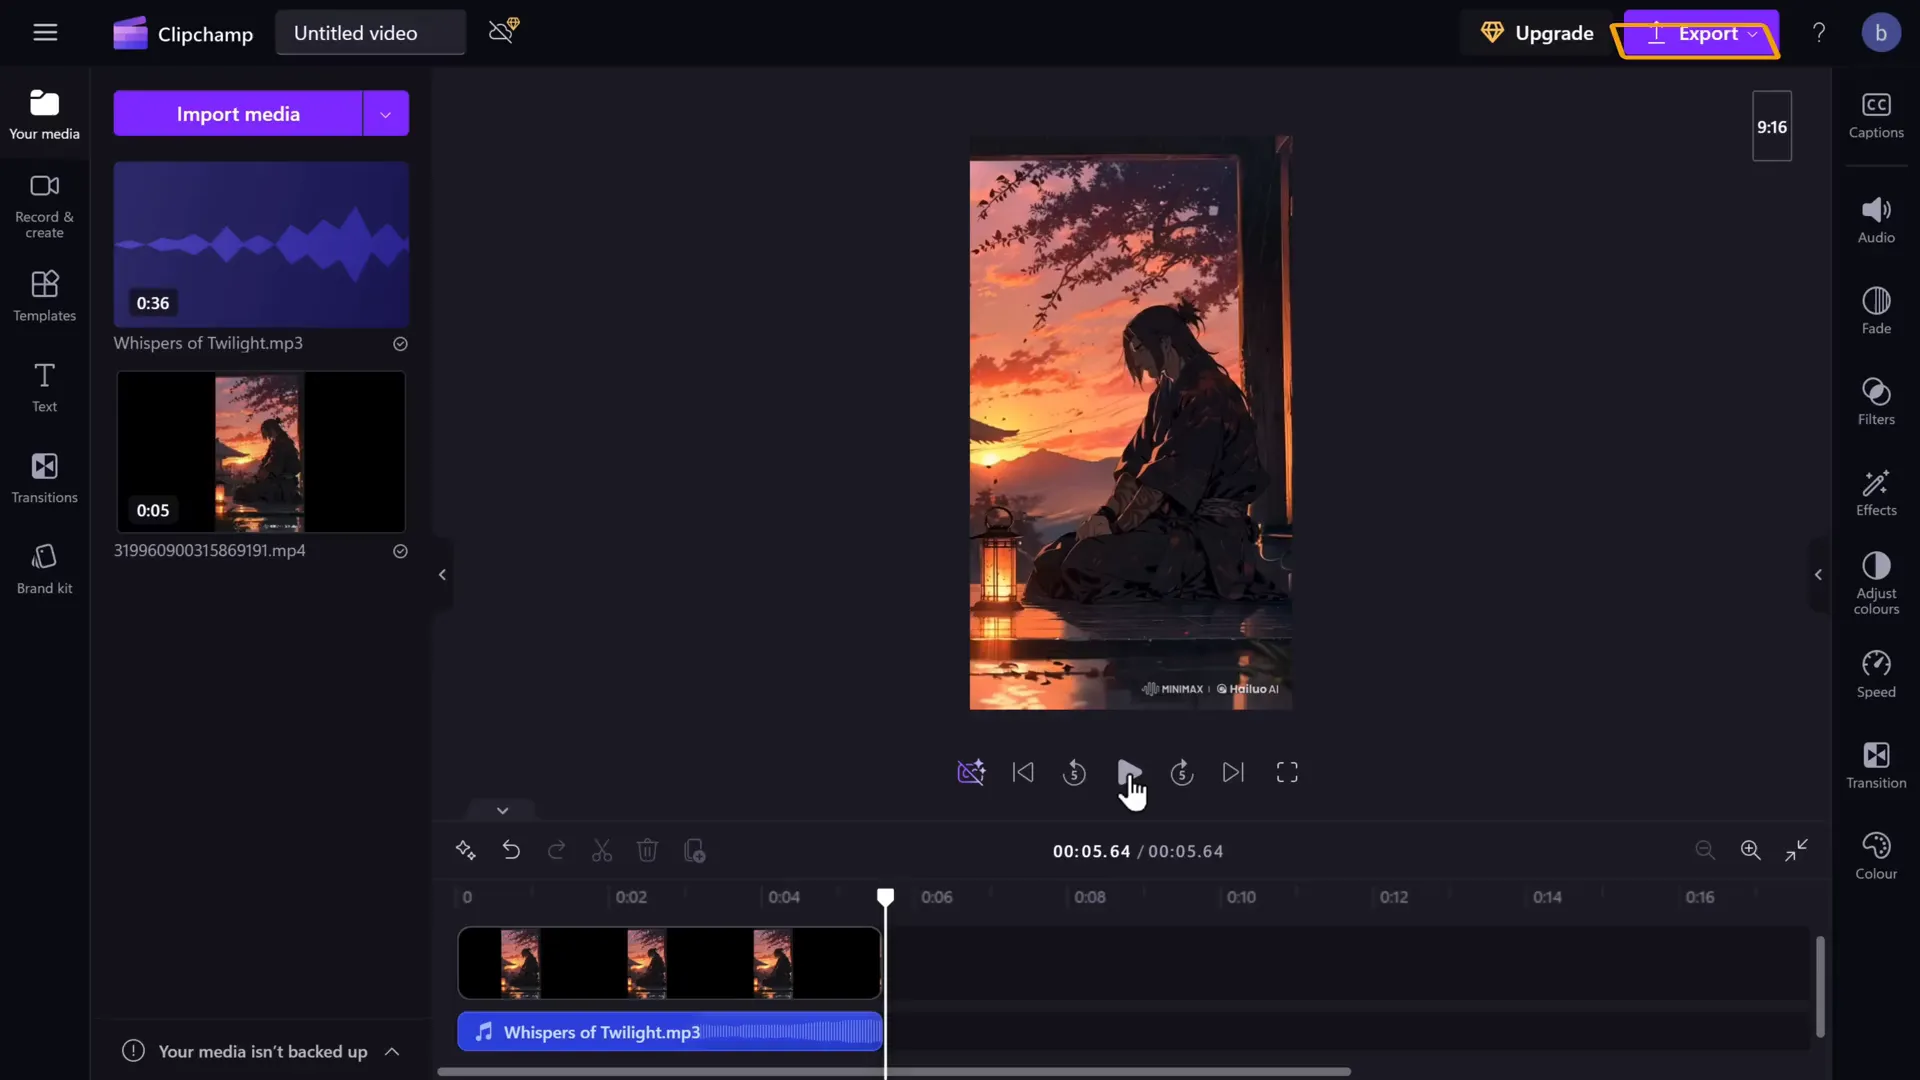Click checkmark icon beside Whispers of Twilight.mp3

[x=400, y=344]
